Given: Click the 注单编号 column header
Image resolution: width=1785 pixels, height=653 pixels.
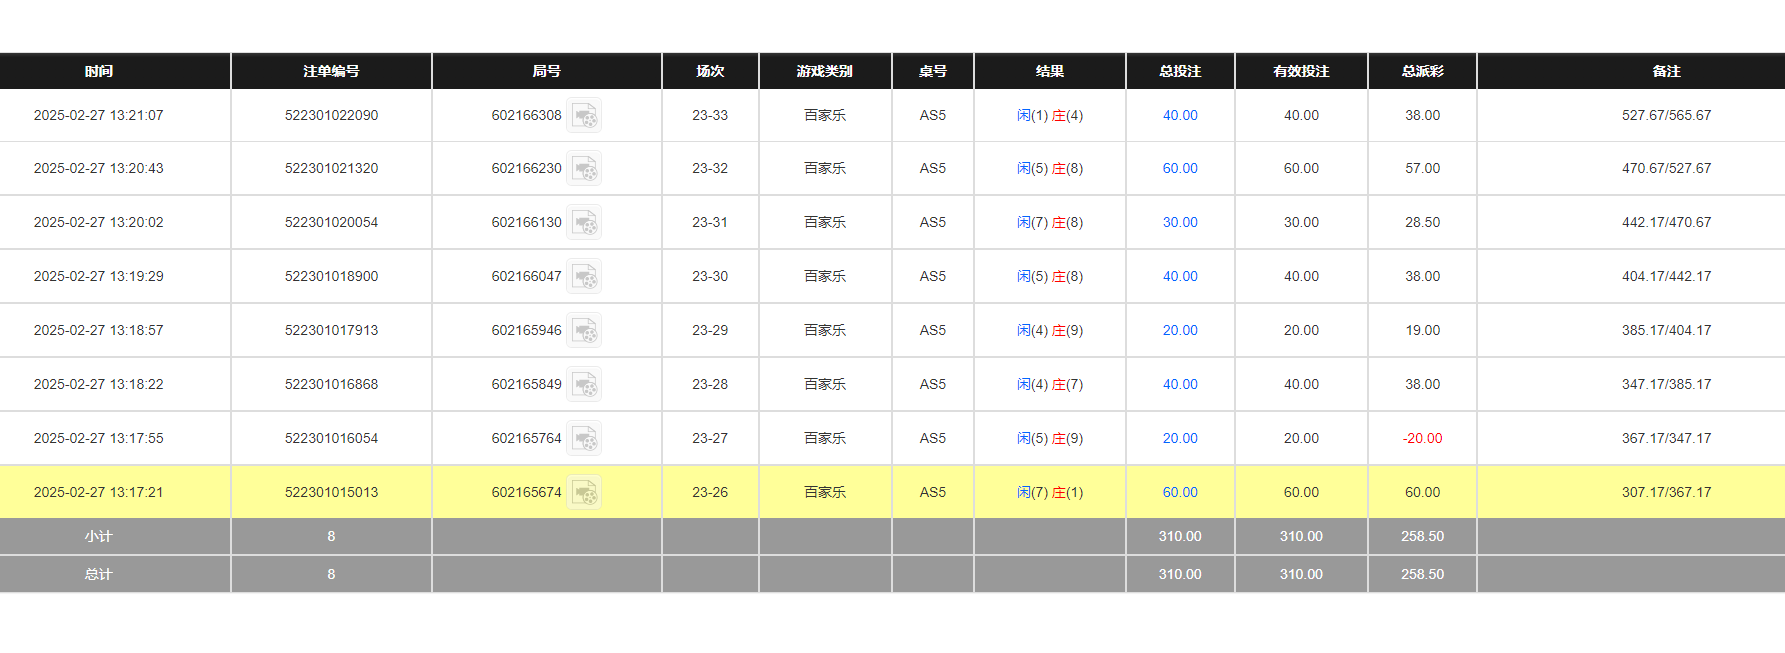Looking at the screenshot, I should (x=331, y=72).
